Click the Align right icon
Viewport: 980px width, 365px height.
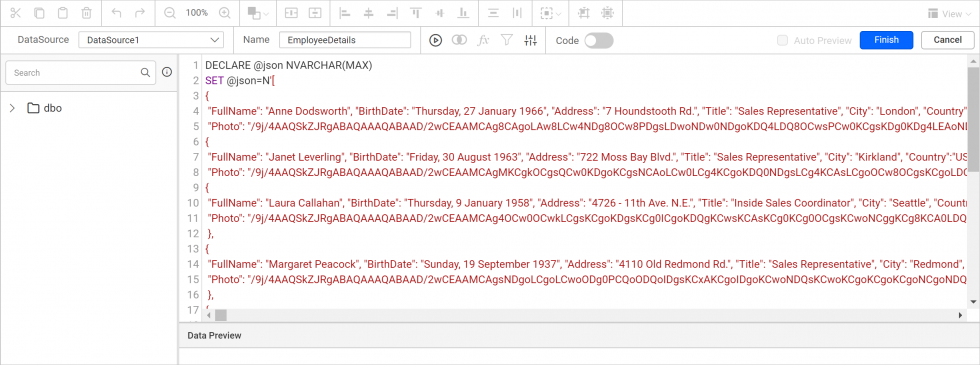click(392, 13)
